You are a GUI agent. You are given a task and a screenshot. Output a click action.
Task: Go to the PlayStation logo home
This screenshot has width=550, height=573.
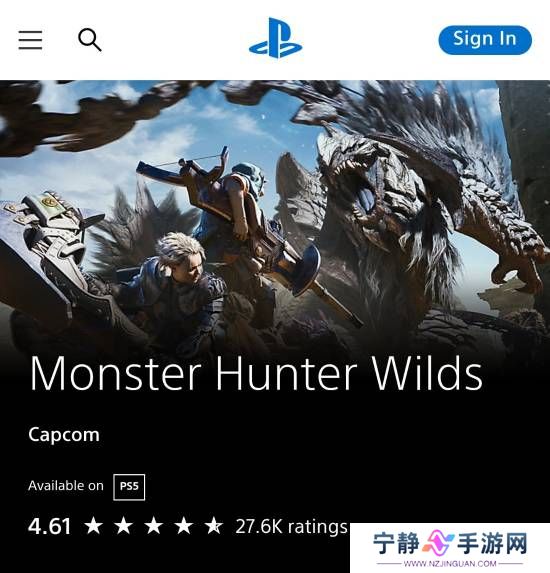(276, 38)
